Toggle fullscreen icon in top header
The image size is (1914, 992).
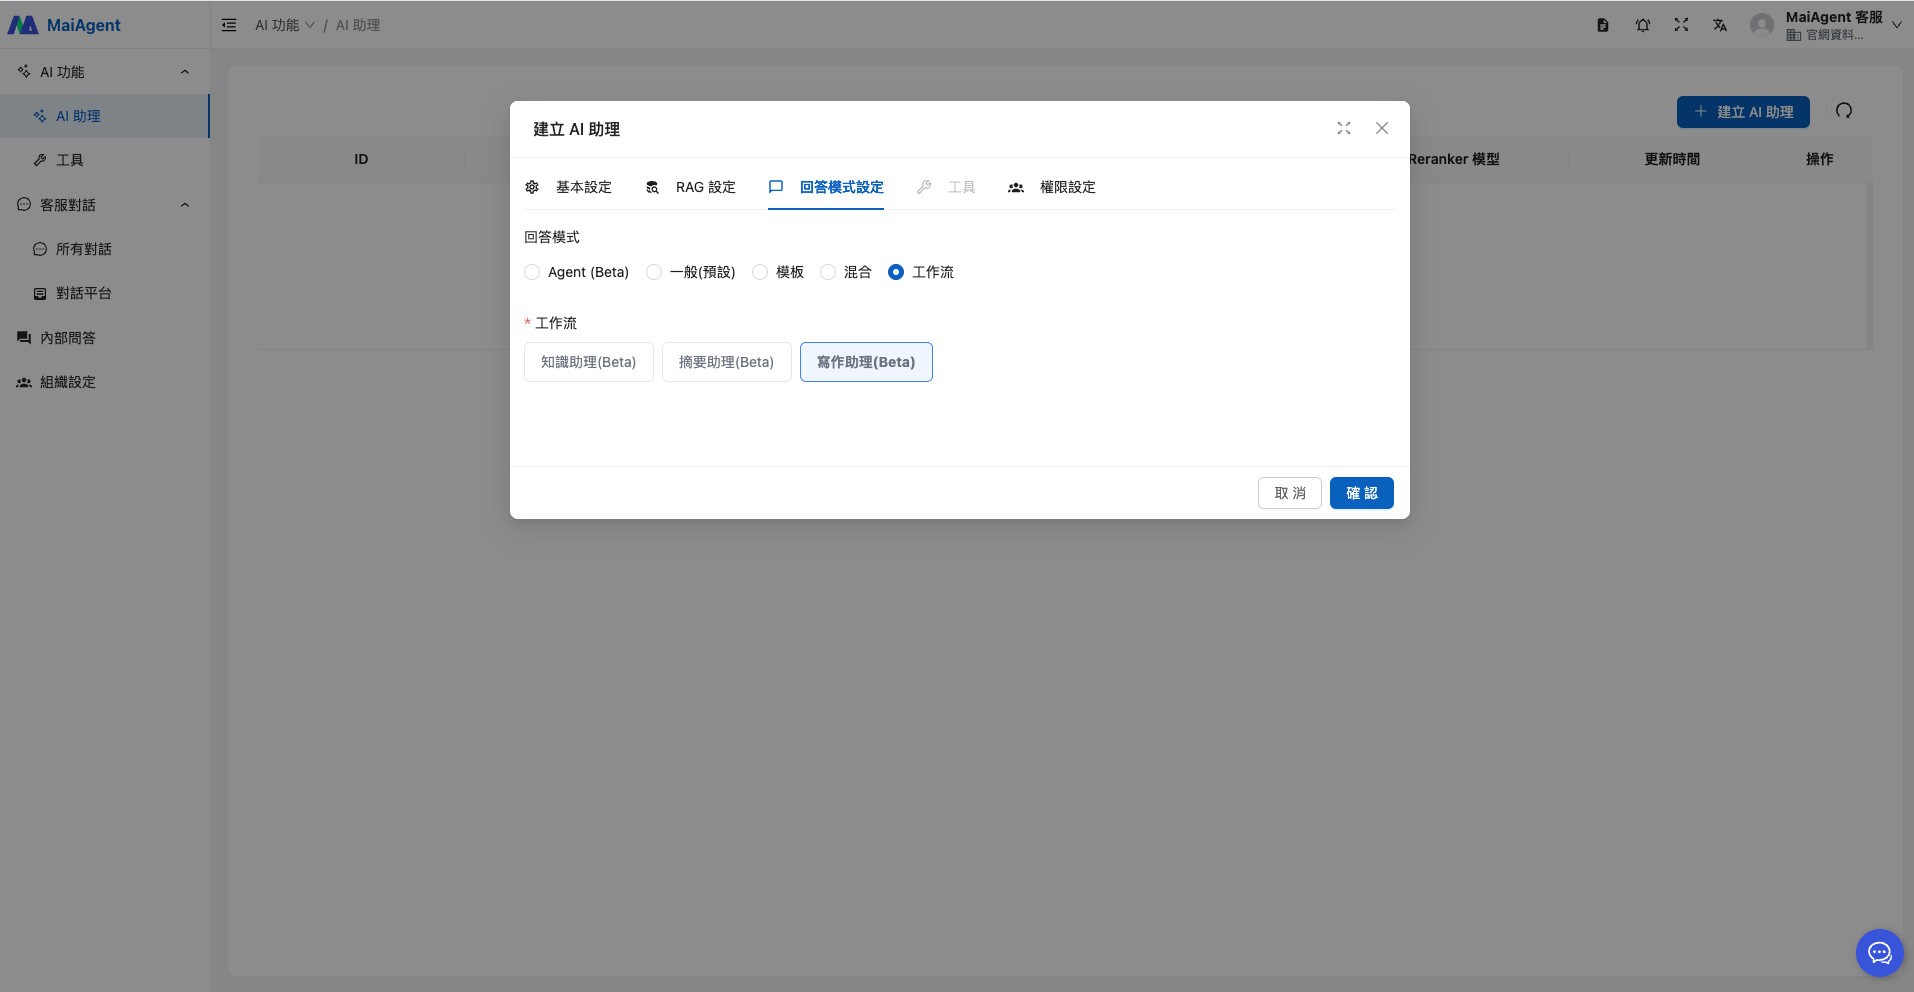1681,25
